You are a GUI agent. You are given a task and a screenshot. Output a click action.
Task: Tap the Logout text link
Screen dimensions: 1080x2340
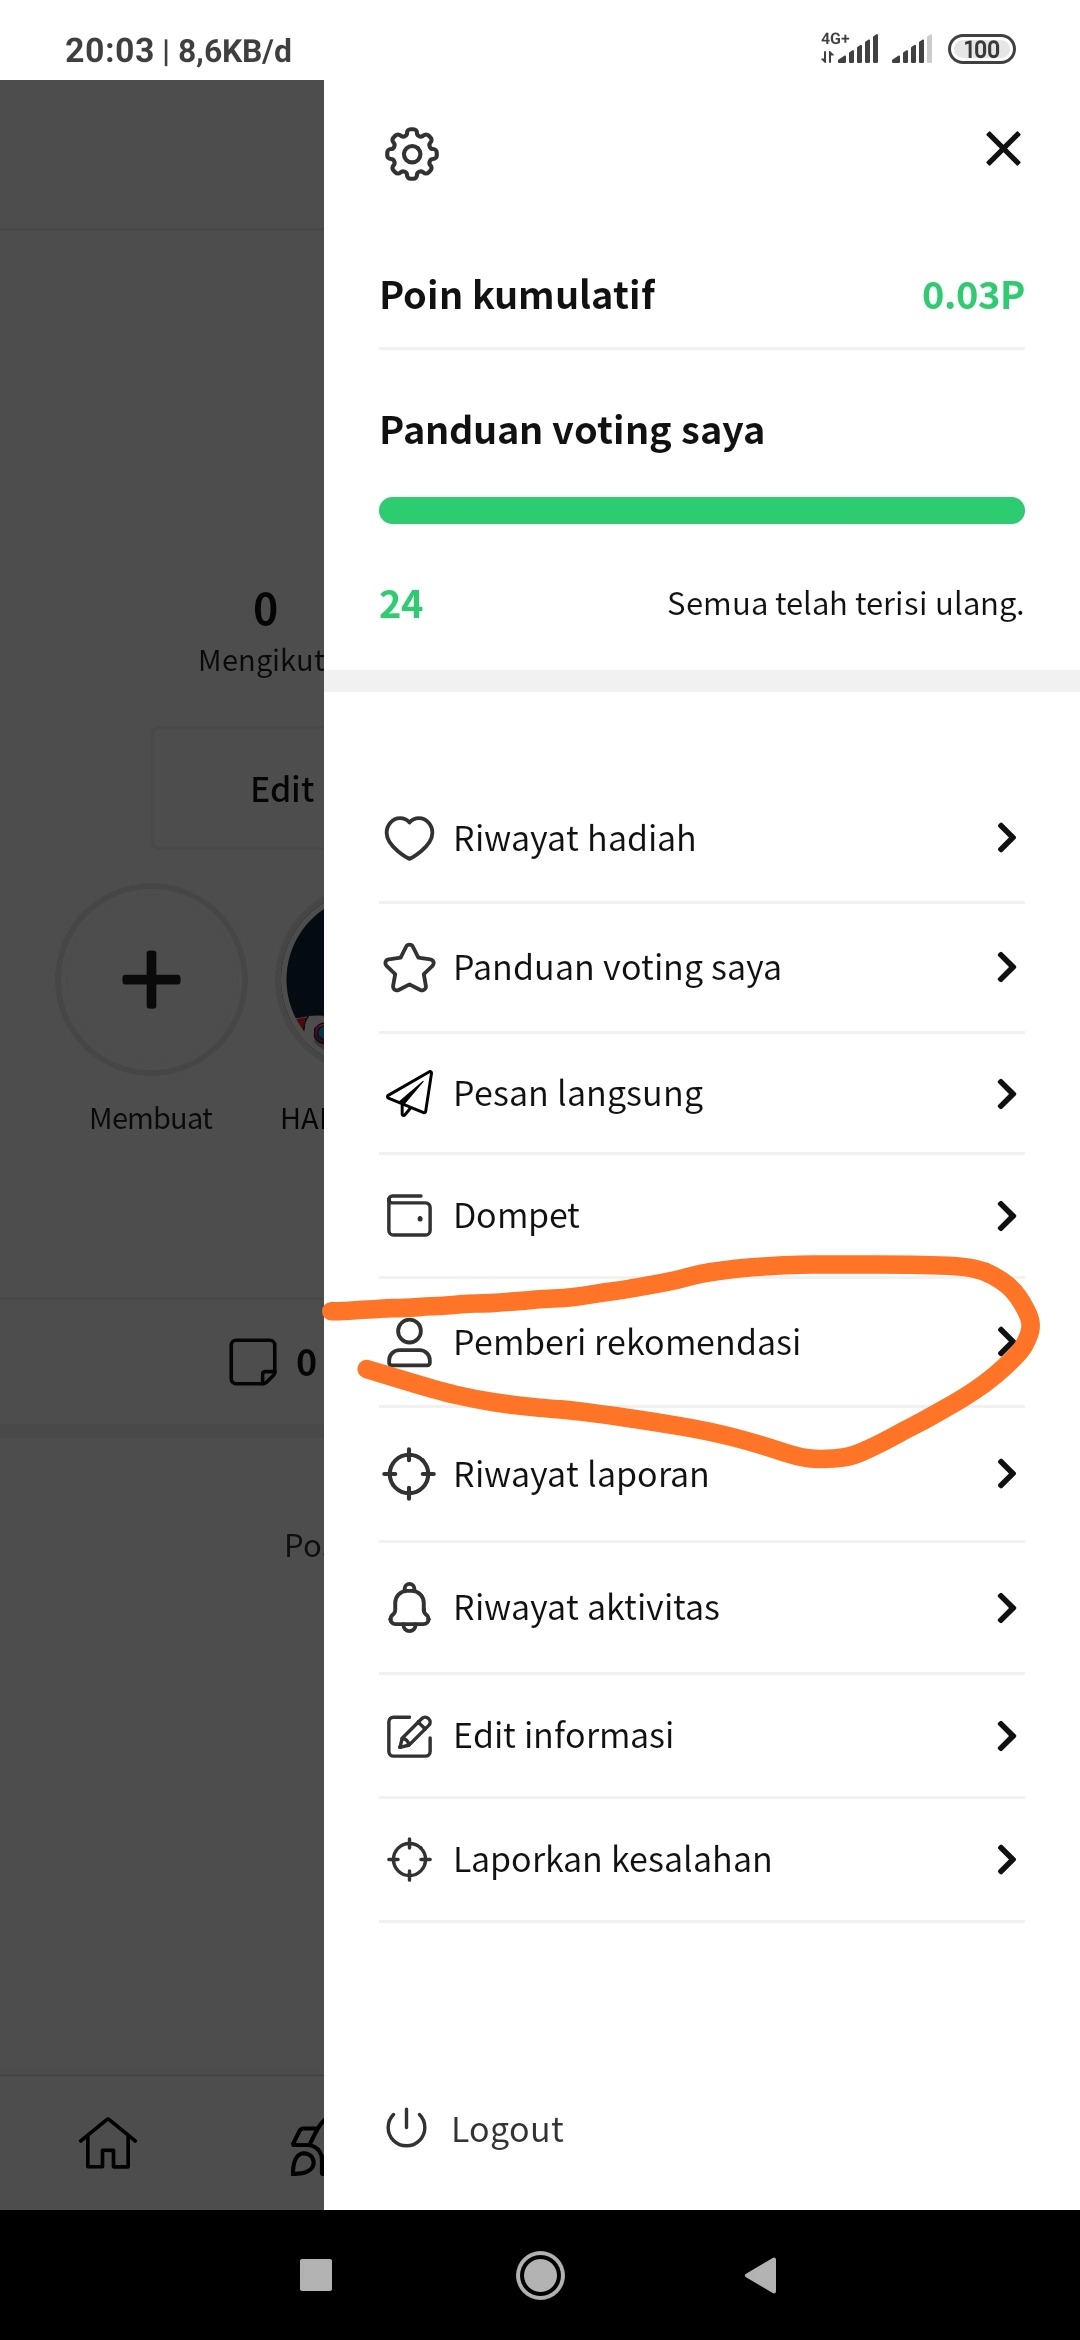click(507, 2130)
